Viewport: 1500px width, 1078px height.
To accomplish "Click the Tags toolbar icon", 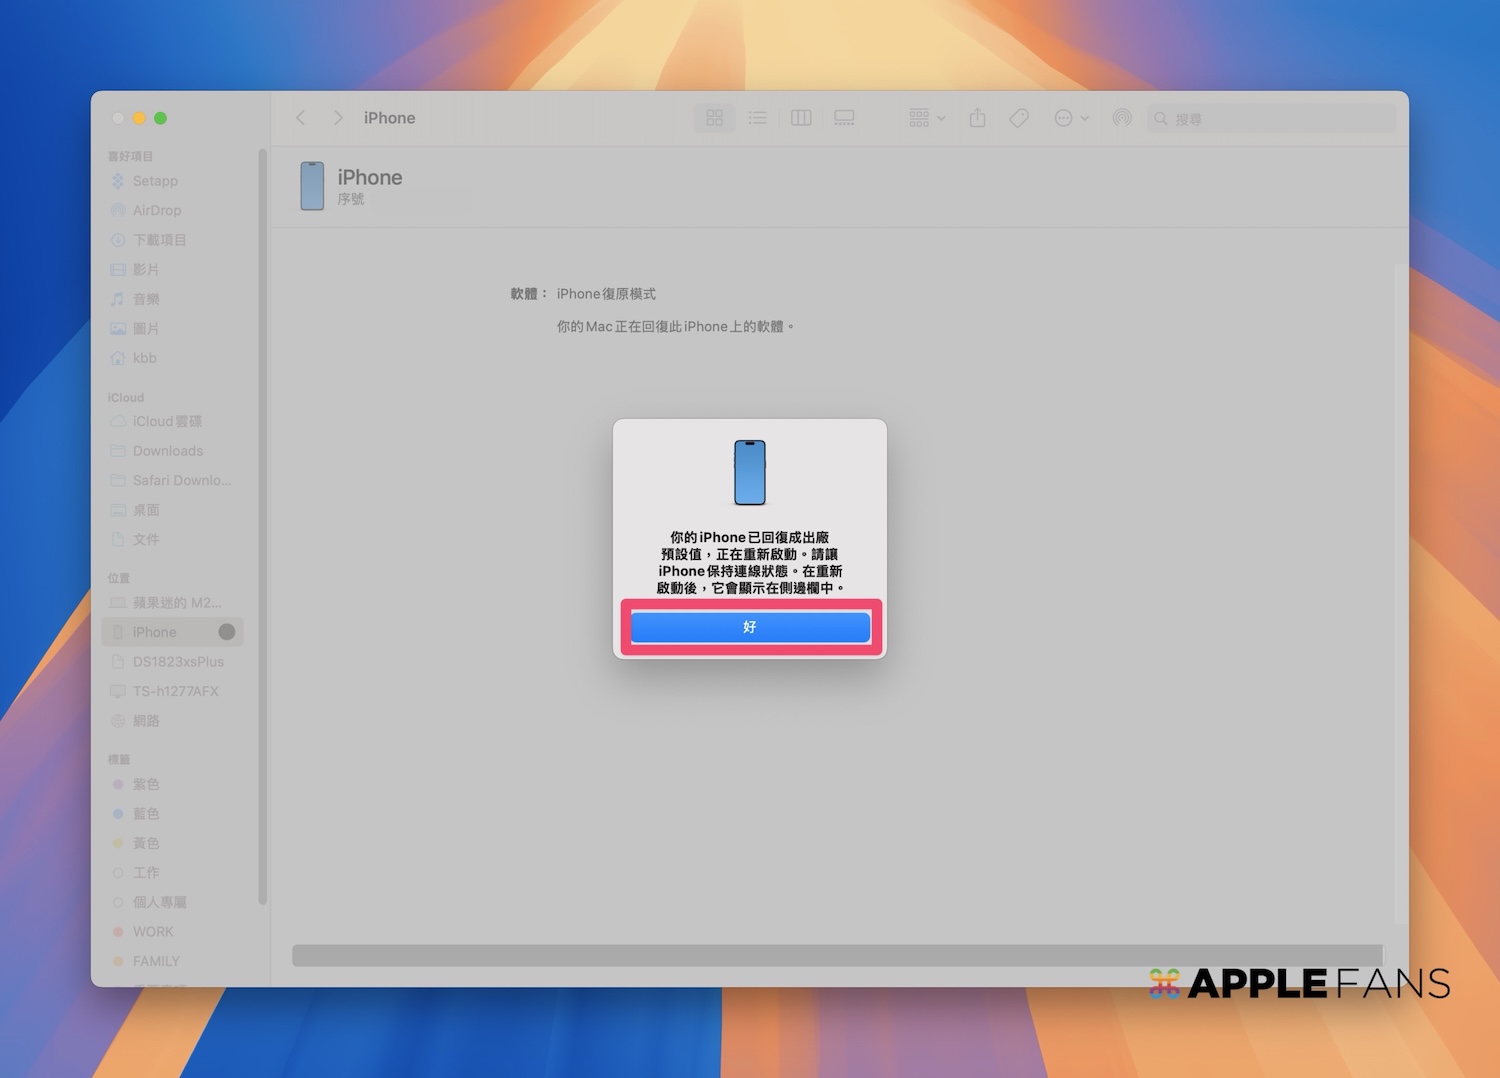I will pos(1019,118).
